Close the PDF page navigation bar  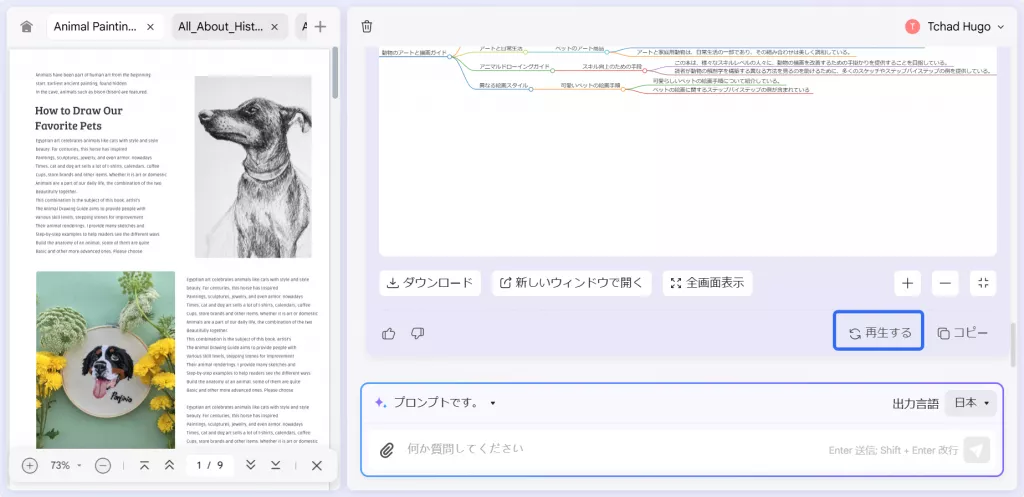coord(317,466)
